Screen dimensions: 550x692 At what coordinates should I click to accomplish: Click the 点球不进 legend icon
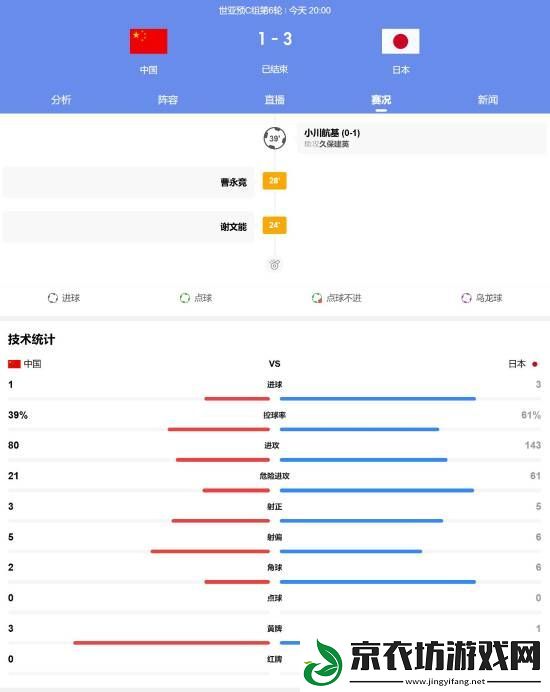click(x=316, y=298)
